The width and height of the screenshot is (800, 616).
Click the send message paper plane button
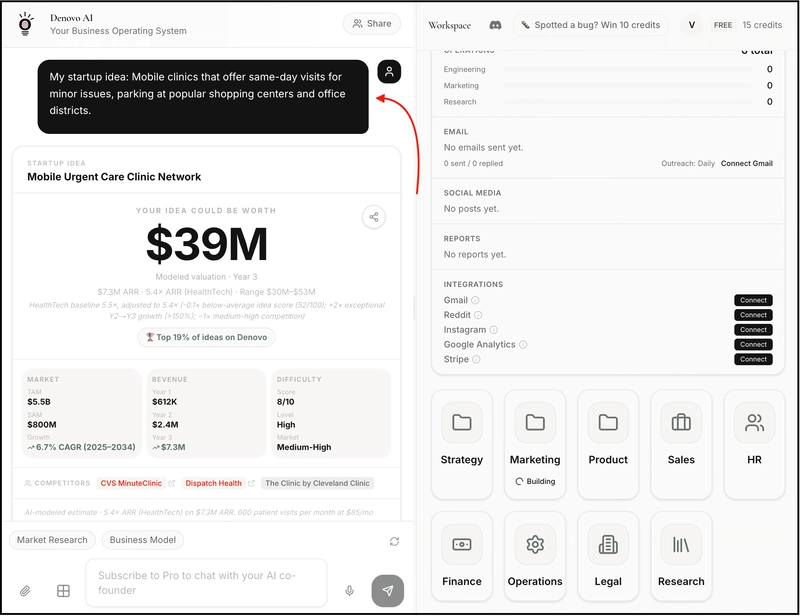388,591
